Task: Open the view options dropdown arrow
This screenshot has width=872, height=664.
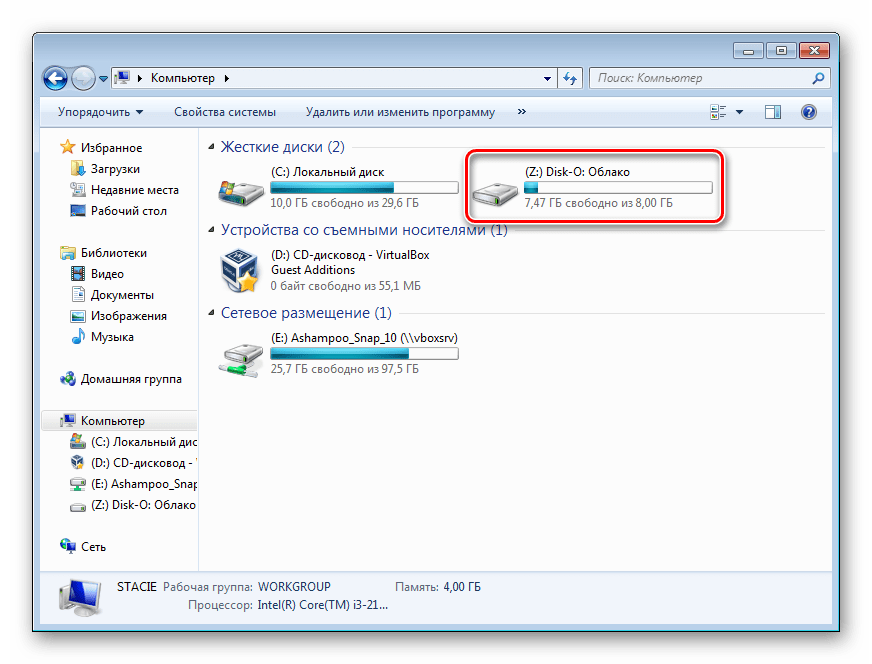Action: pos(740,112)
